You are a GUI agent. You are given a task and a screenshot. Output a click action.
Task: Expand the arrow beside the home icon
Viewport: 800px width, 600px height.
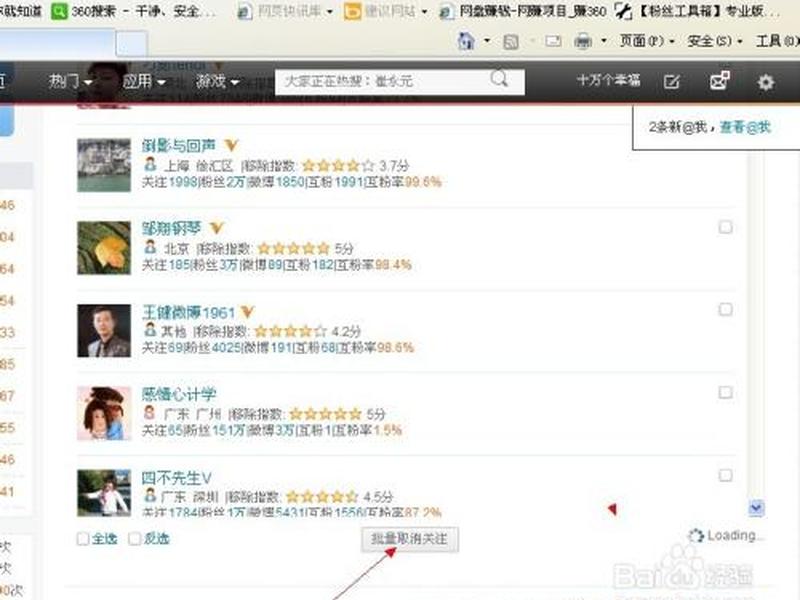pos(486,41)
